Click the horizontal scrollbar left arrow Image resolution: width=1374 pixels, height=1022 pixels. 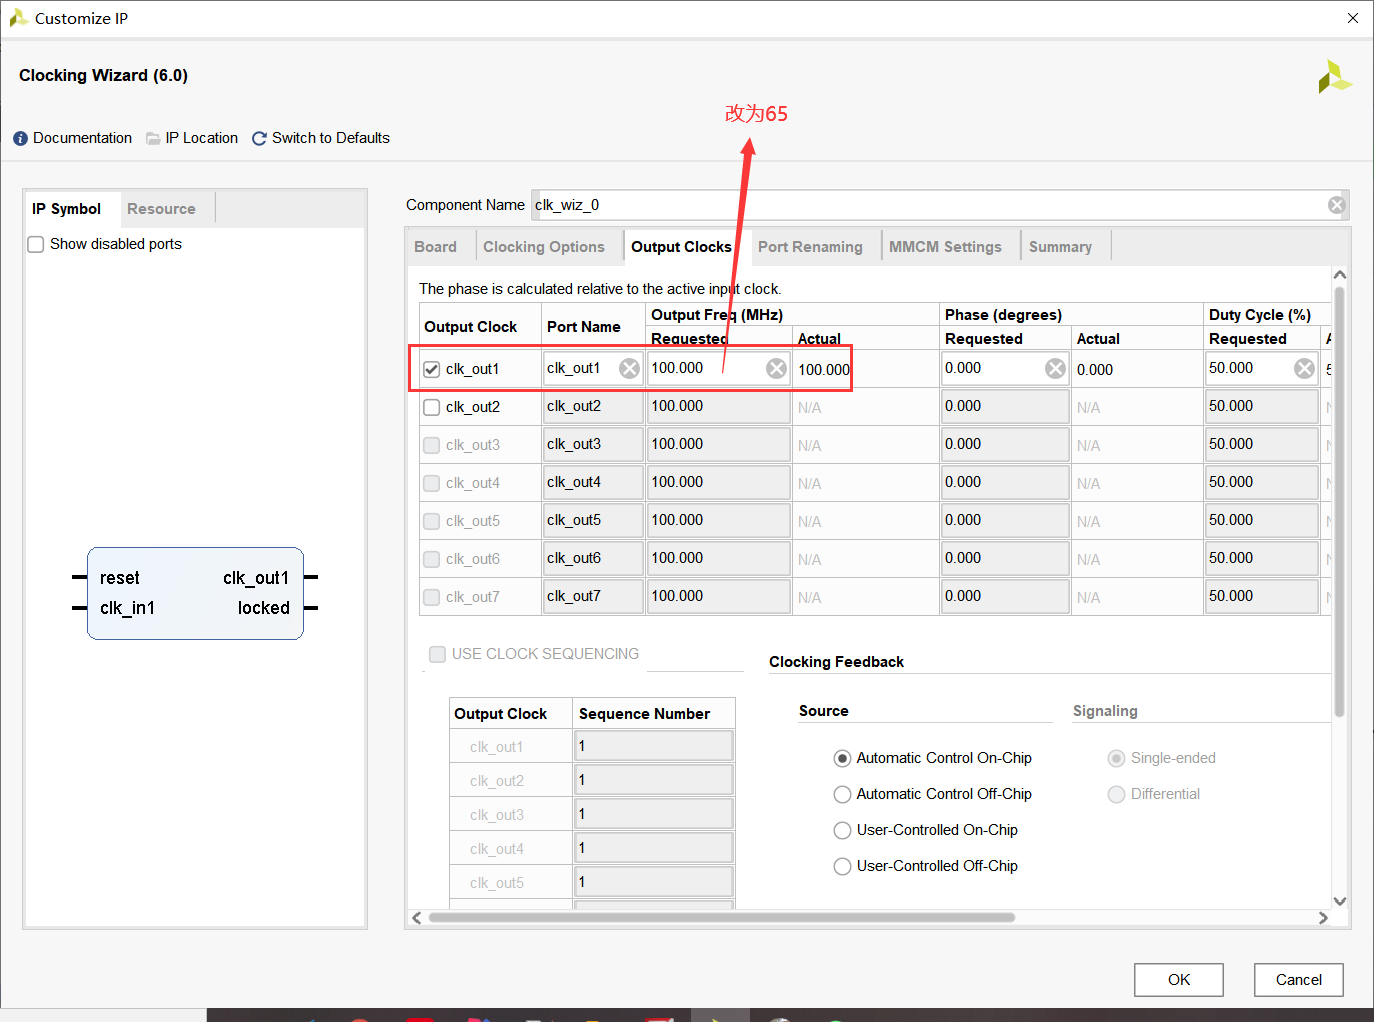point(417,917)
